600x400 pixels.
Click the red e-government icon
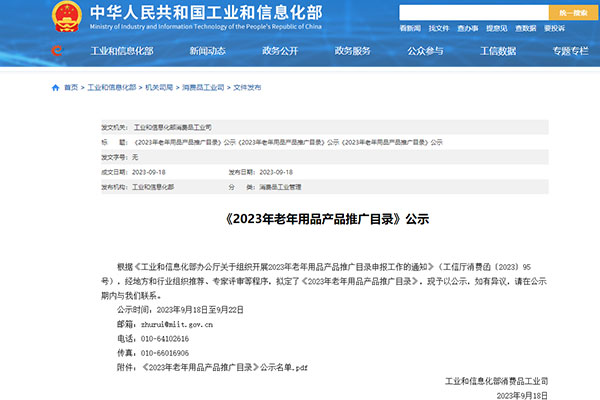point(57,51)
